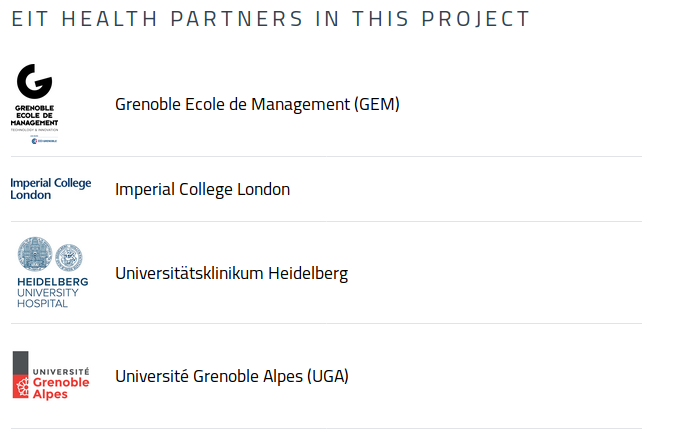Image resolution: width=675 pixels, height=431 pixels.
Task: Open the Universitätsklinikum Heidelberg partner link
Action: [x=231, y=273]
